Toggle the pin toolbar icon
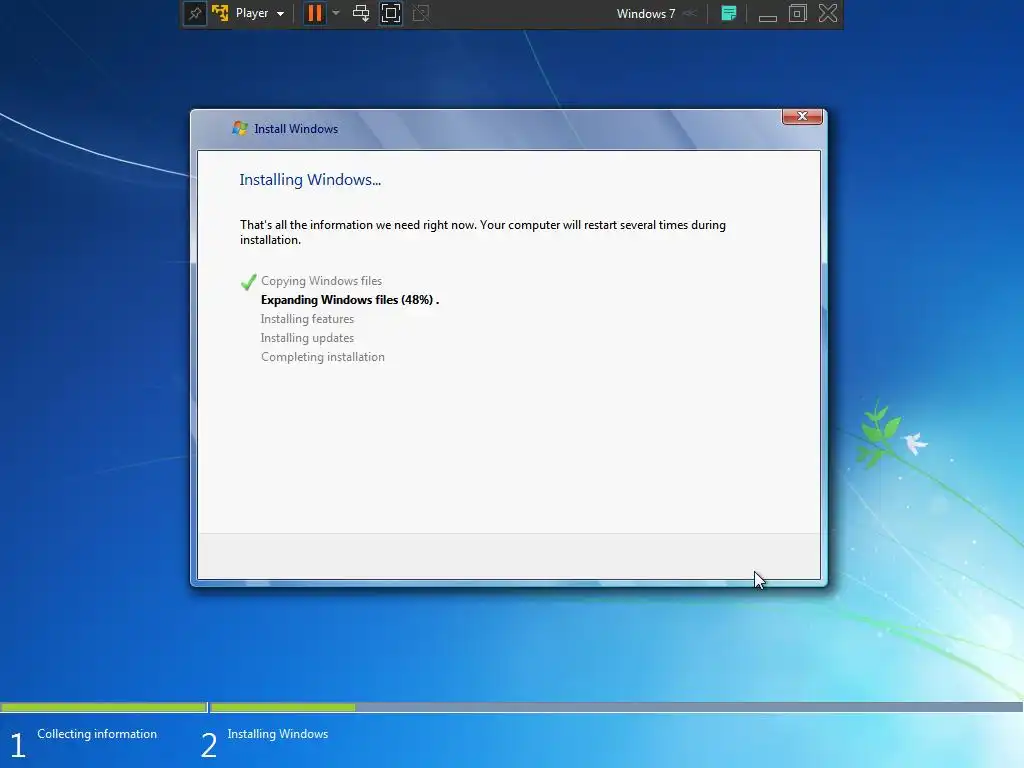Viewport: 1024px width, 768px height. [195, 13]
